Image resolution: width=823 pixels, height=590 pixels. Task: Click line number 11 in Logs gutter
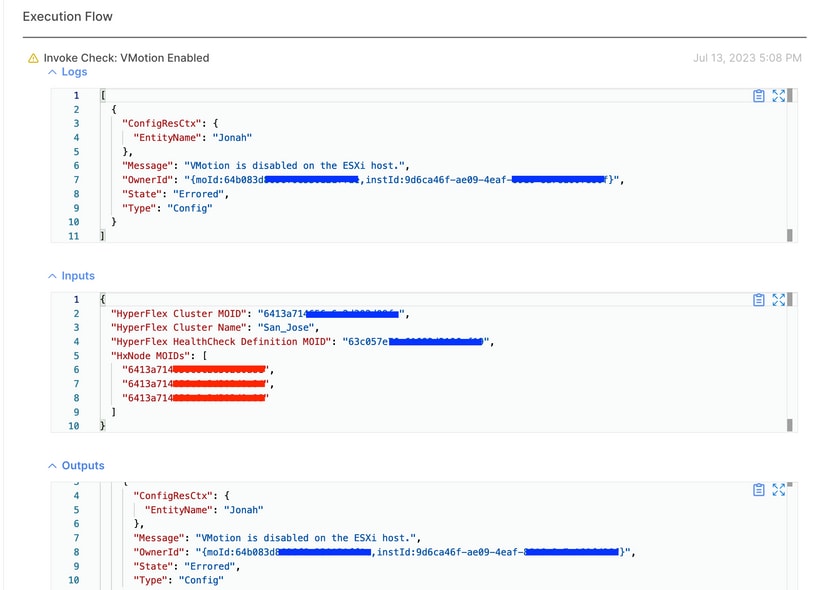pyautogui.click(x=73, y=236)
